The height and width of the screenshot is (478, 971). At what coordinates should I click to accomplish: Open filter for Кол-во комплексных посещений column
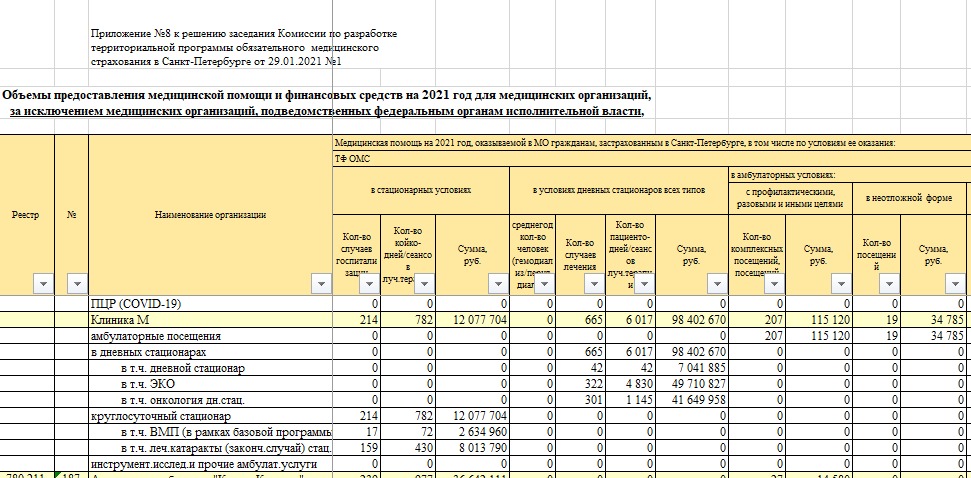tap(773, 284)
